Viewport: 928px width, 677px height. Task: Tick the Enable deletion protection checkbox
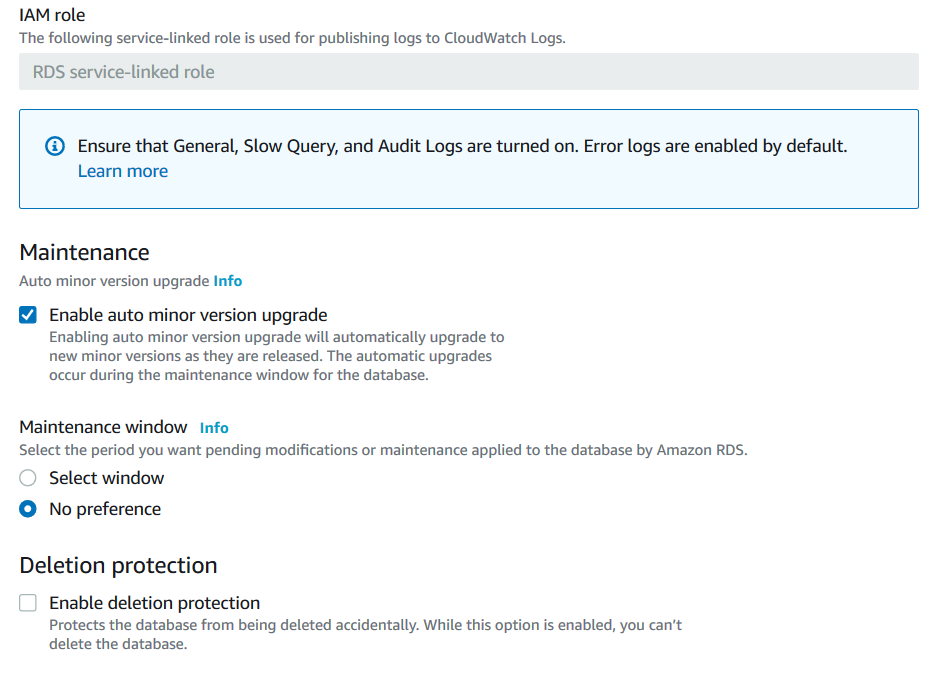pos(28,603)
